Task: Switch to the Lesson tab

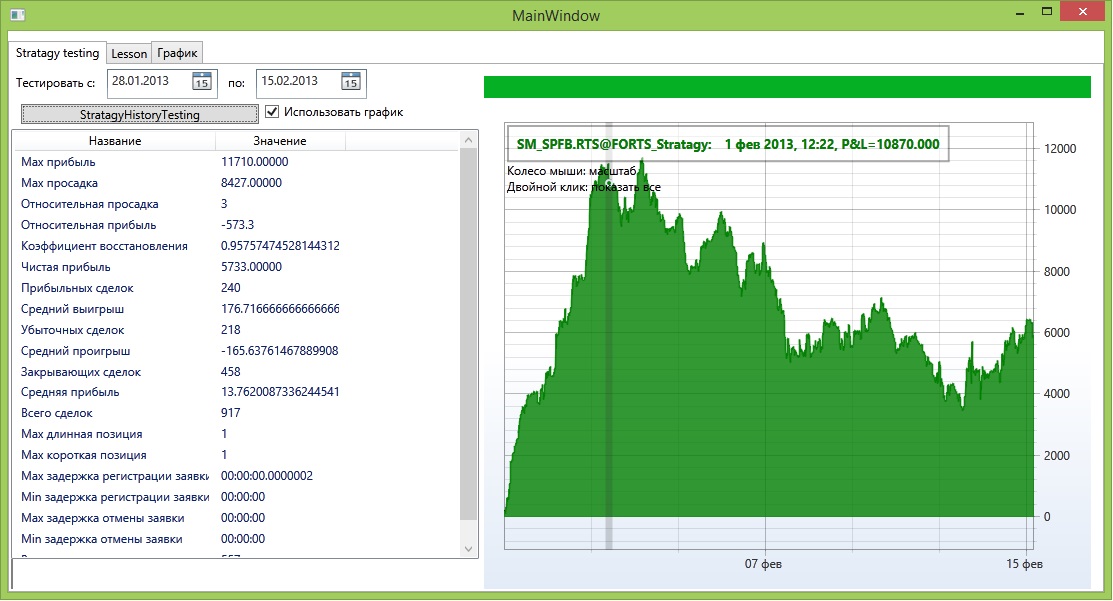Action: [x=129, y=54]
